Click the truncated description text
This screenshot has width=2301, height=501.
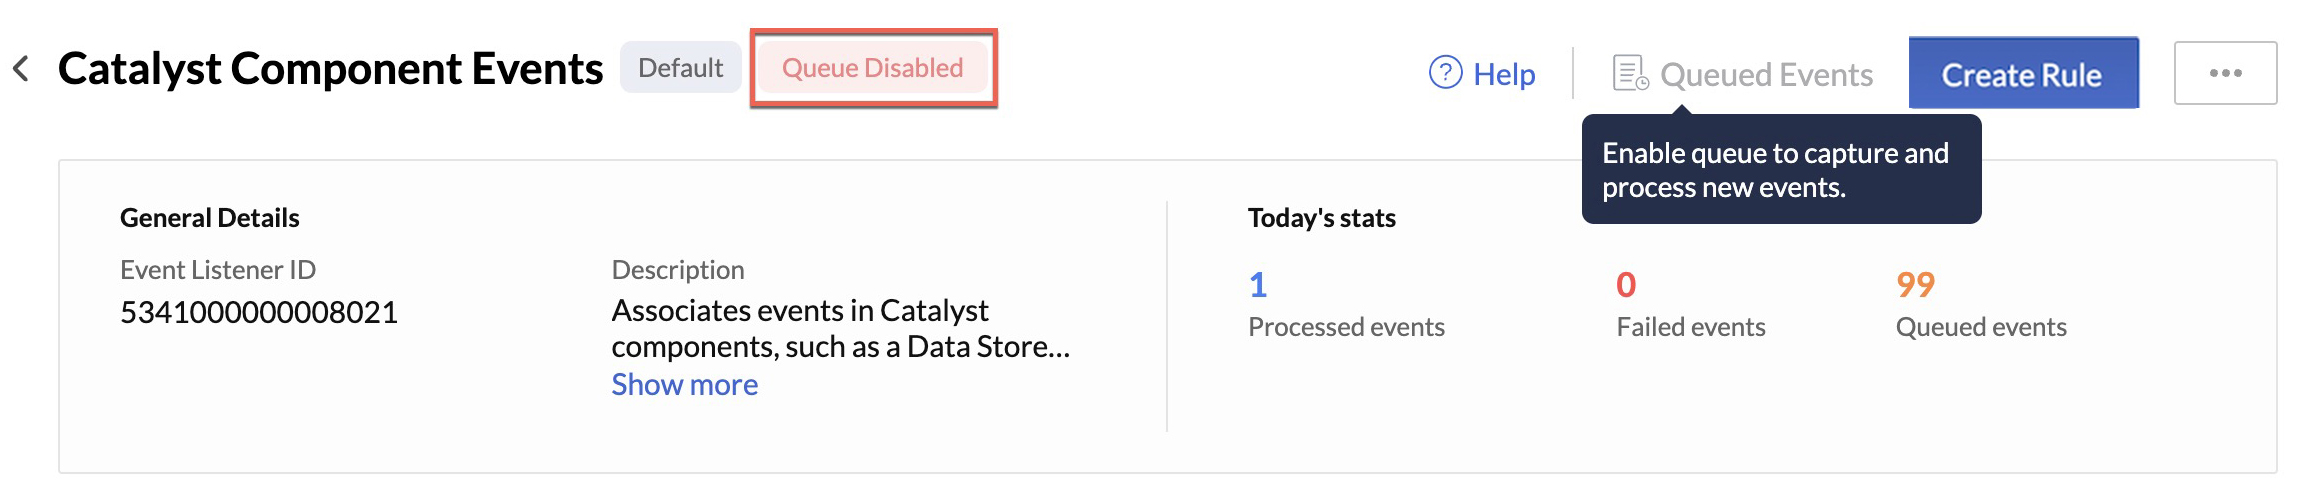coord(840,328)
